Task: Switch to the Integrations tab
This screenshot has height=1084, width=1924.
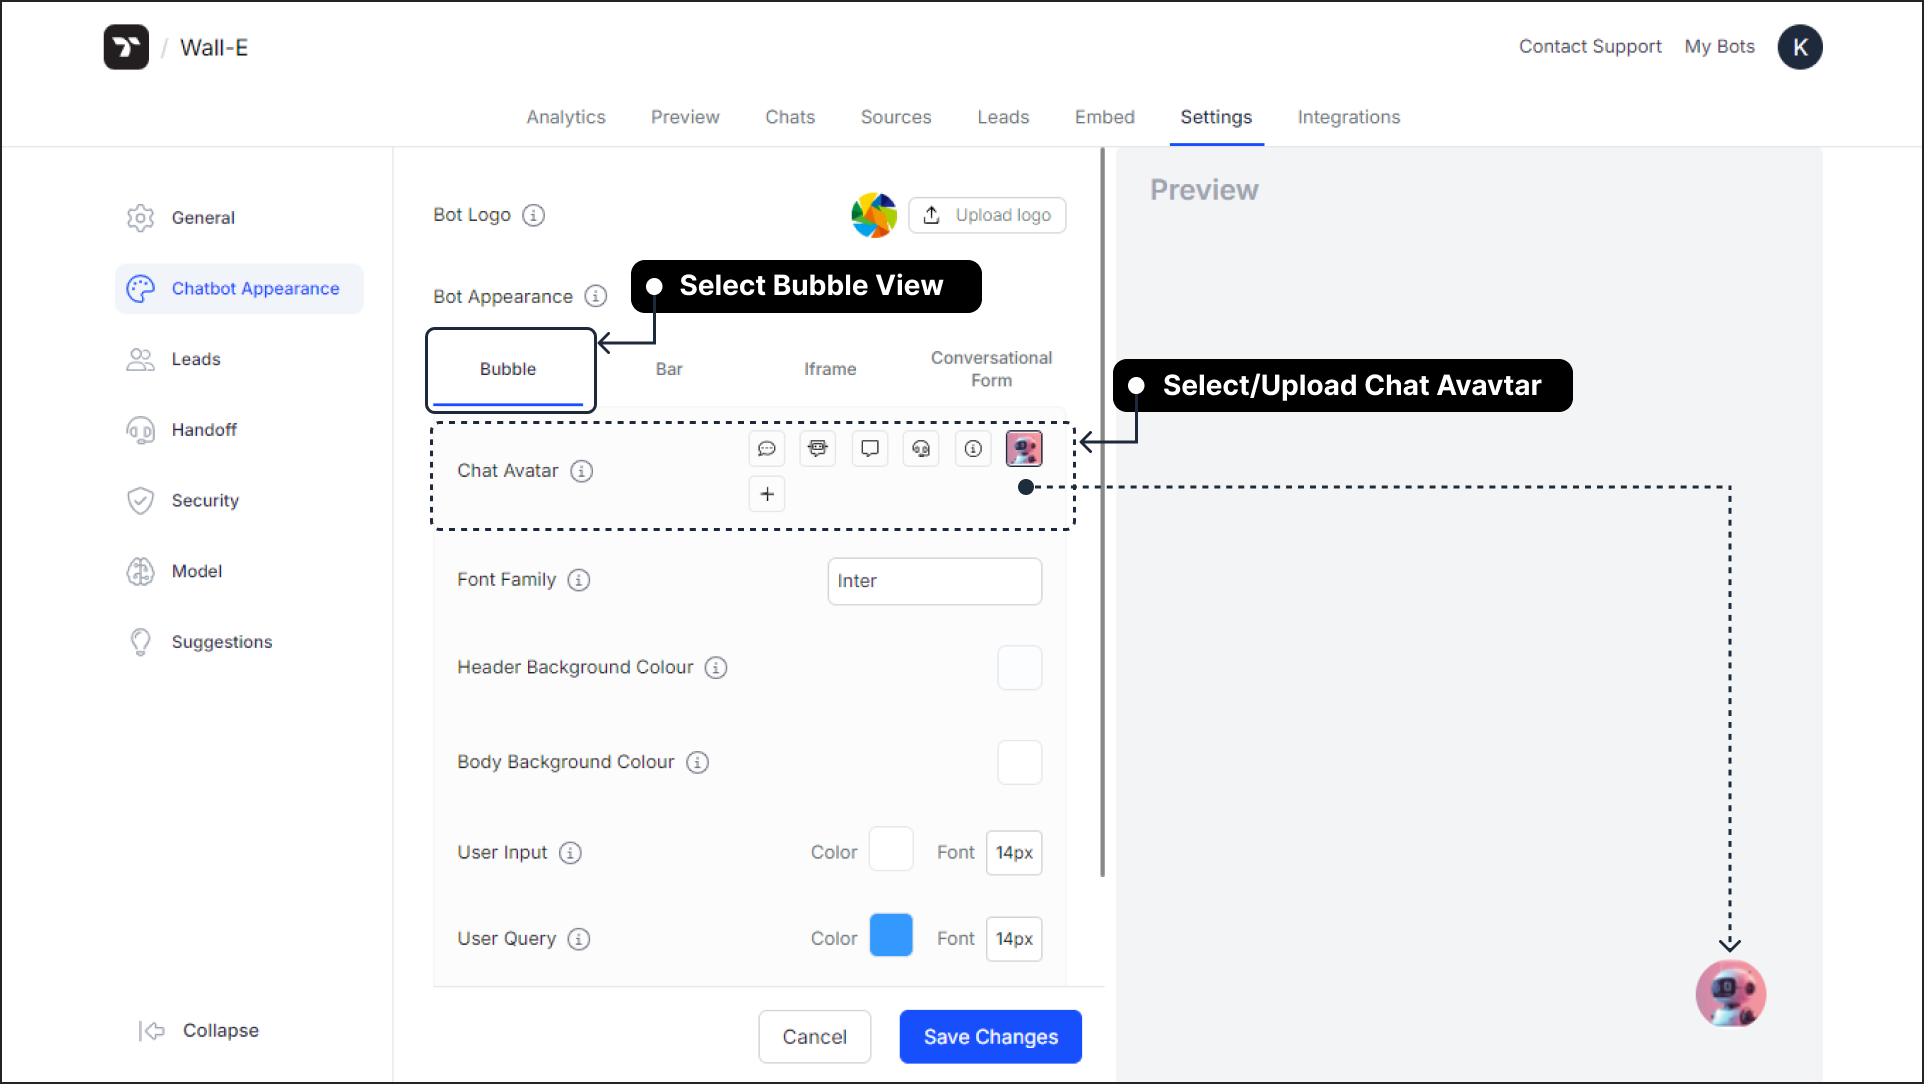Action: tap(1348, 118)
